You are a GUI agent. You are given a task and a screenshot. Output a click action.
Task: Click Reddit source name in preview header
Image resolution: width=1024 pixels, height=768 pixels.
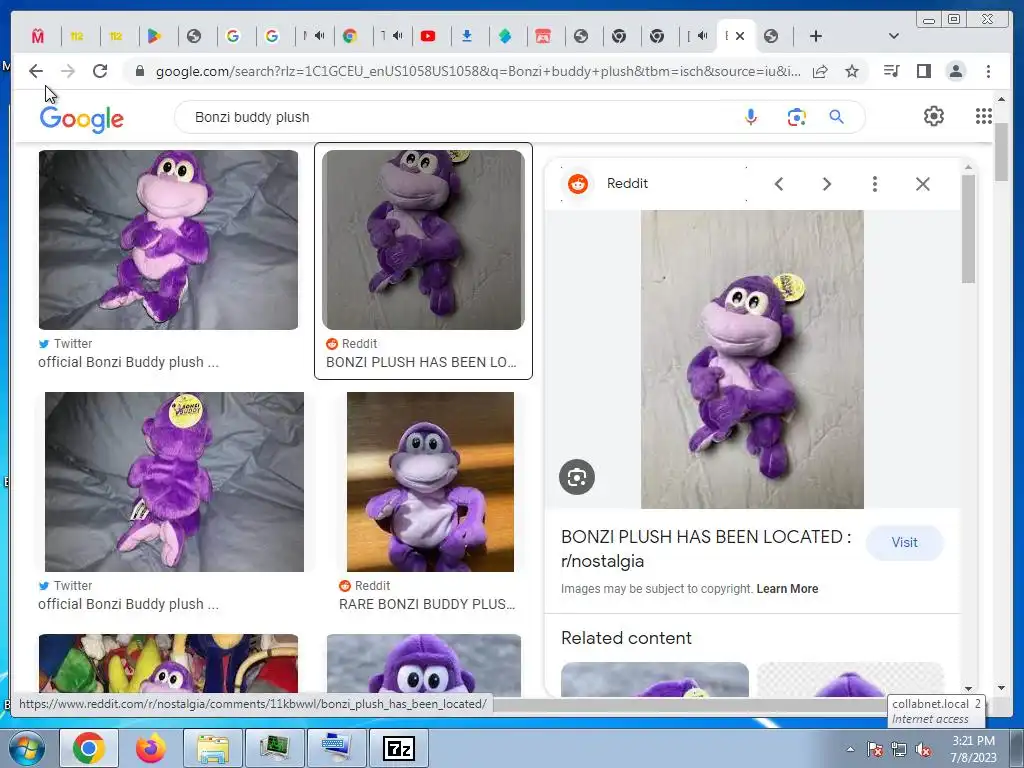tap(627, 184)
